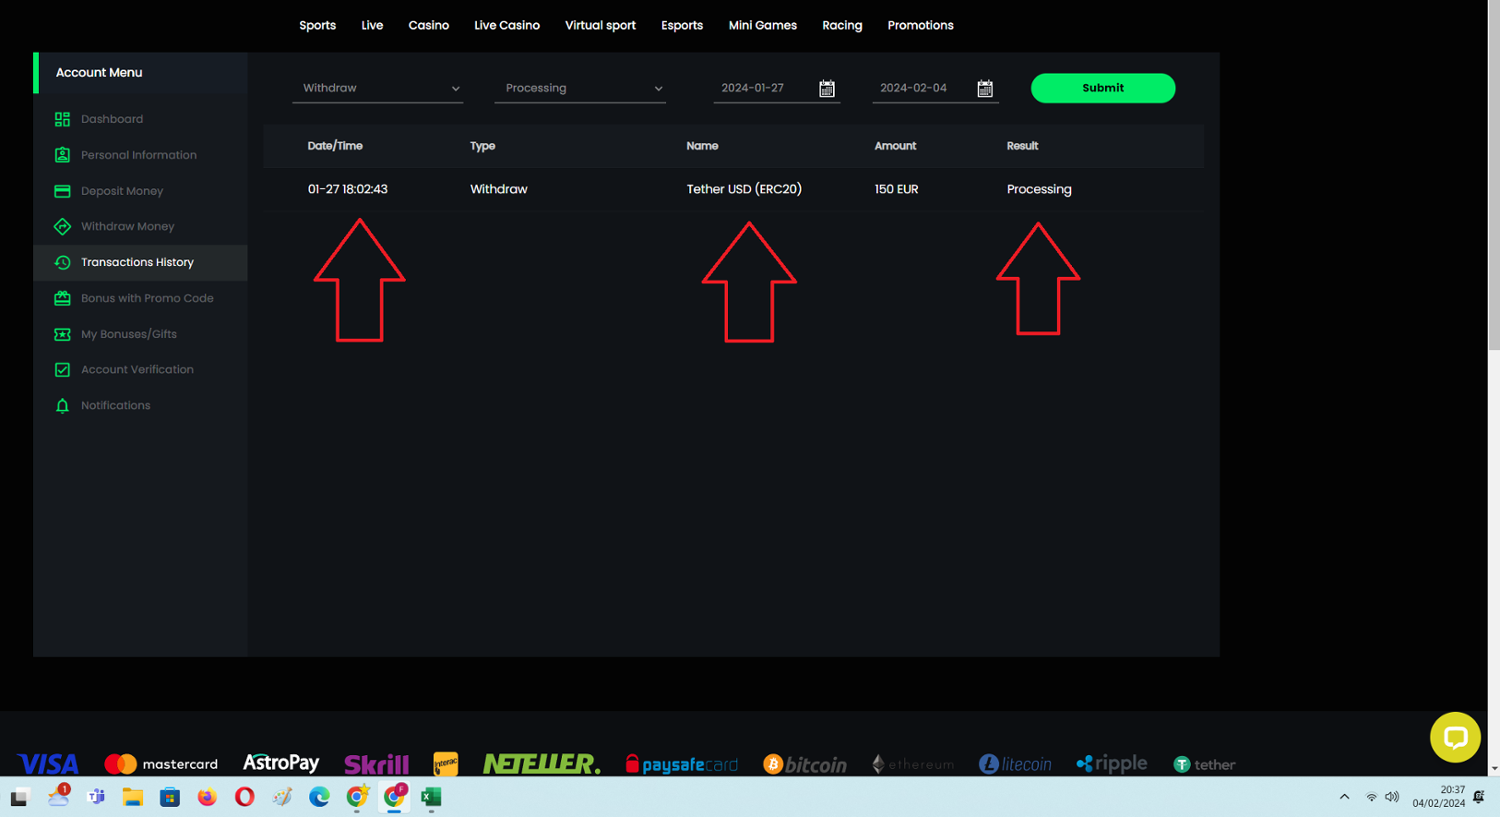Launch Excel from the taskbar
1500x817 pixels.
click(x=431, y=797)
